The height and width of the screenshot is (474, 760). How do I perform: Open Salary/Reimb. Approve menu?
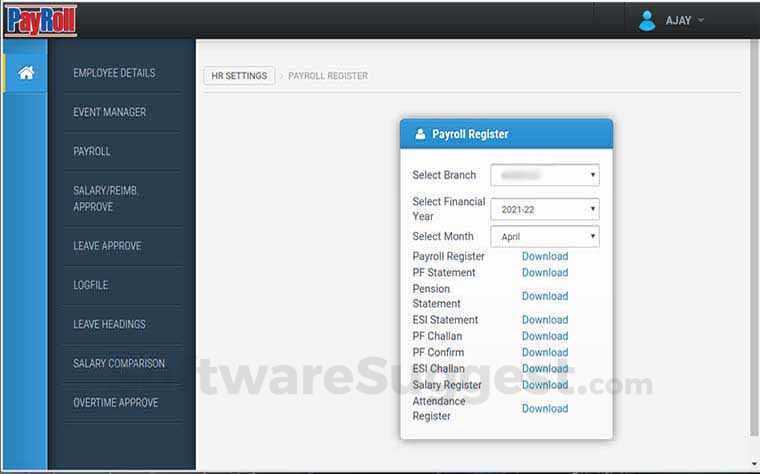106,199
